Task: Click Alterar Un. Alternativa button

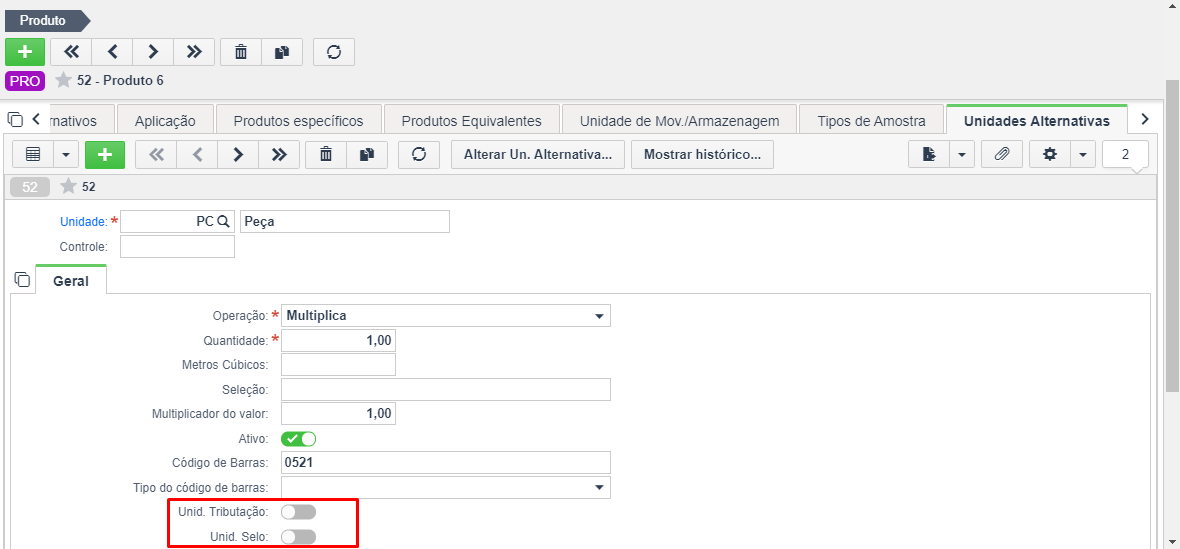Action: (x=538, y=154)
